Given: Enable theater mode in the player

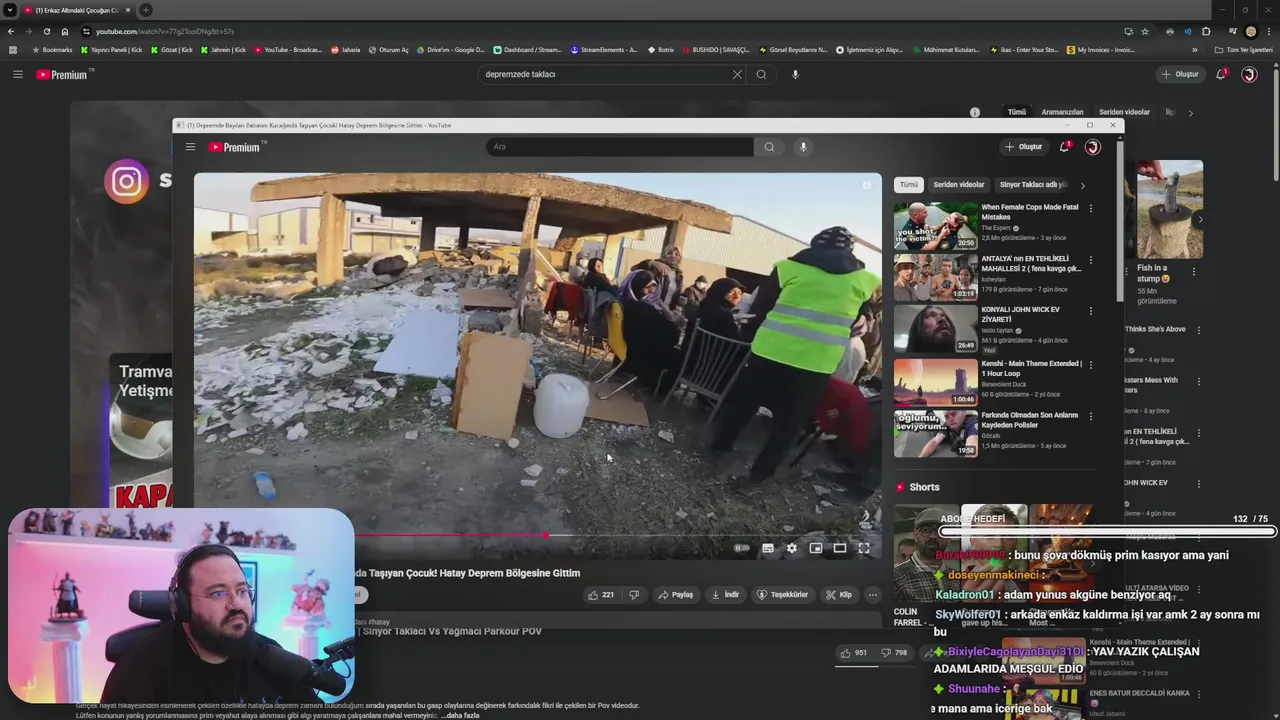Looking at the screenshot, I should [840, 548].
